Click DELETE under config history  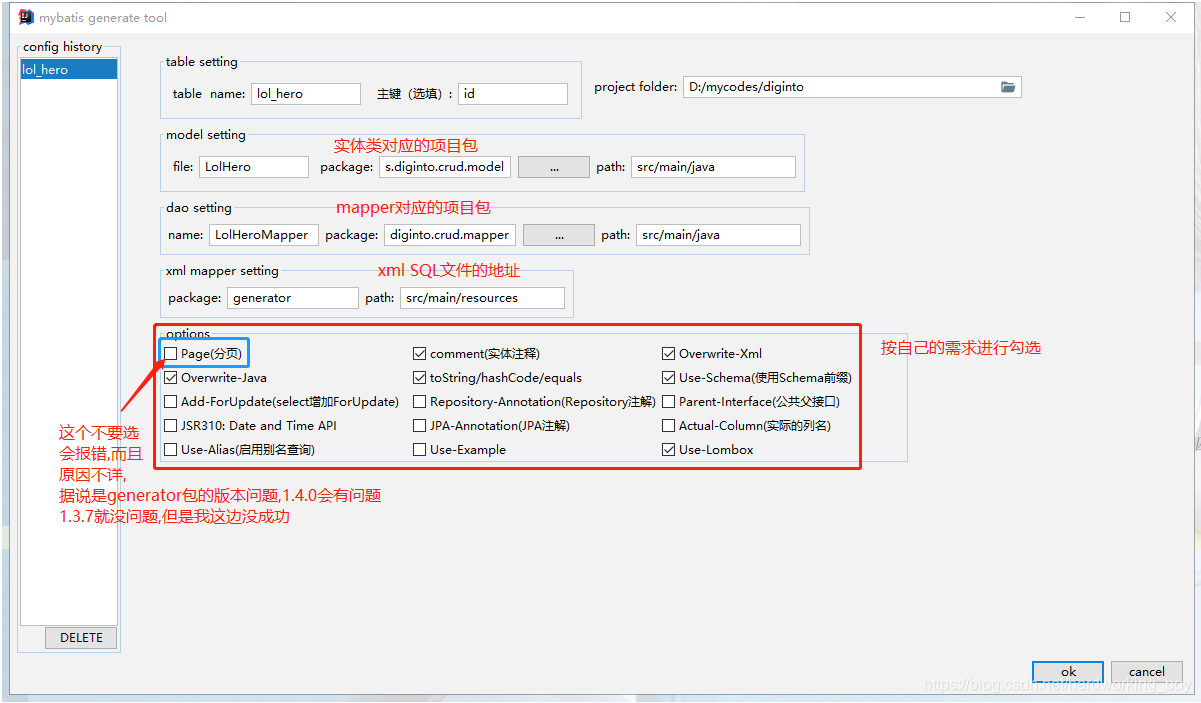81,638
